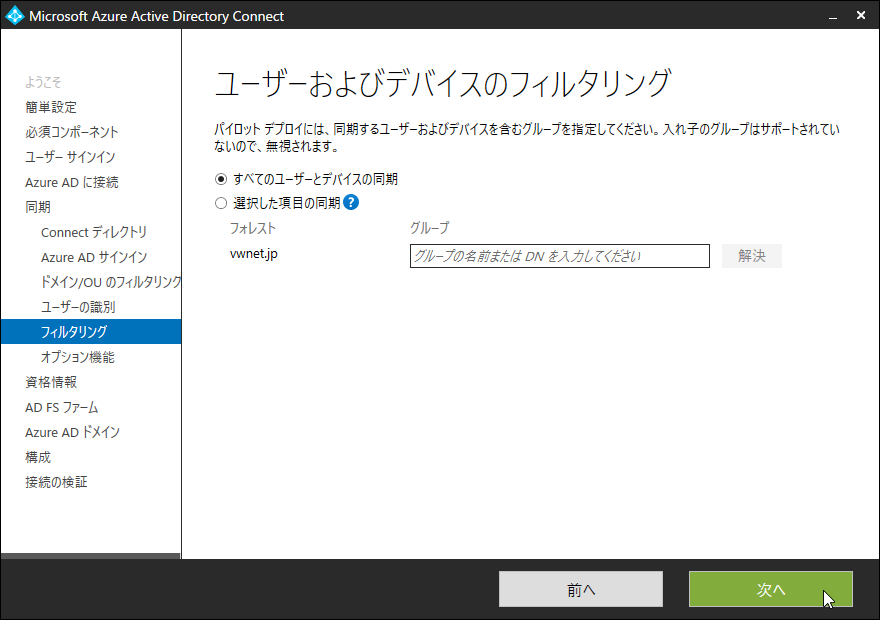Open オプション機能 sub-step
This screenshot has height=620, width=880.
tap(77, 357)
